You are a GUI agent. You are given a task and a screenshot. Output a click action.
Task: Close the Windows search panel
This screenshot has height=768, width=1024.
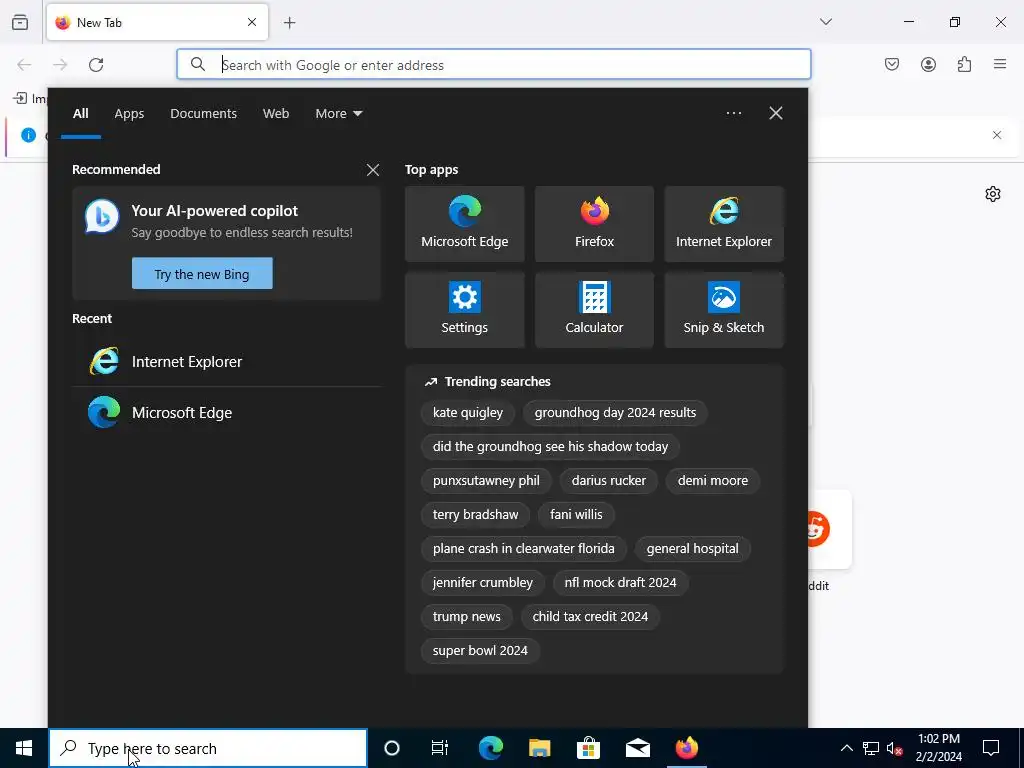click(x=776, y=113)
